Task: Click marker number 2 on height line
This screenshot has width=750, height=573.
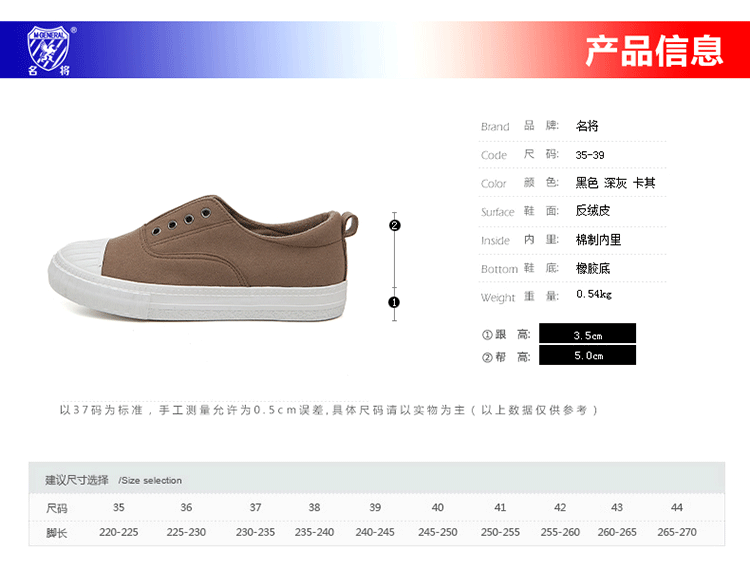Action: (395, 225)
